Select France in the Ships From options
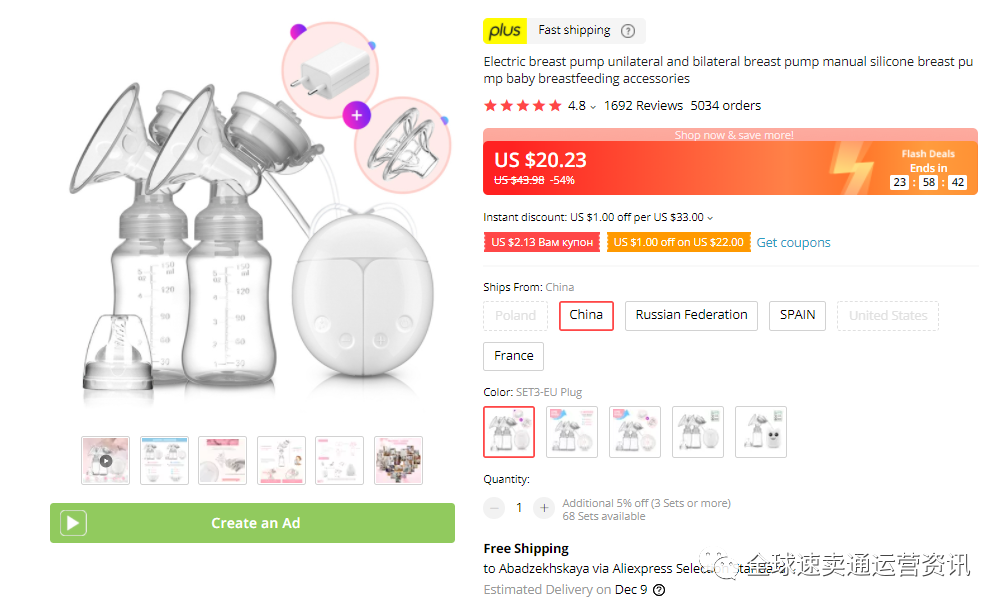1003x609 pixels. [513, 356]
